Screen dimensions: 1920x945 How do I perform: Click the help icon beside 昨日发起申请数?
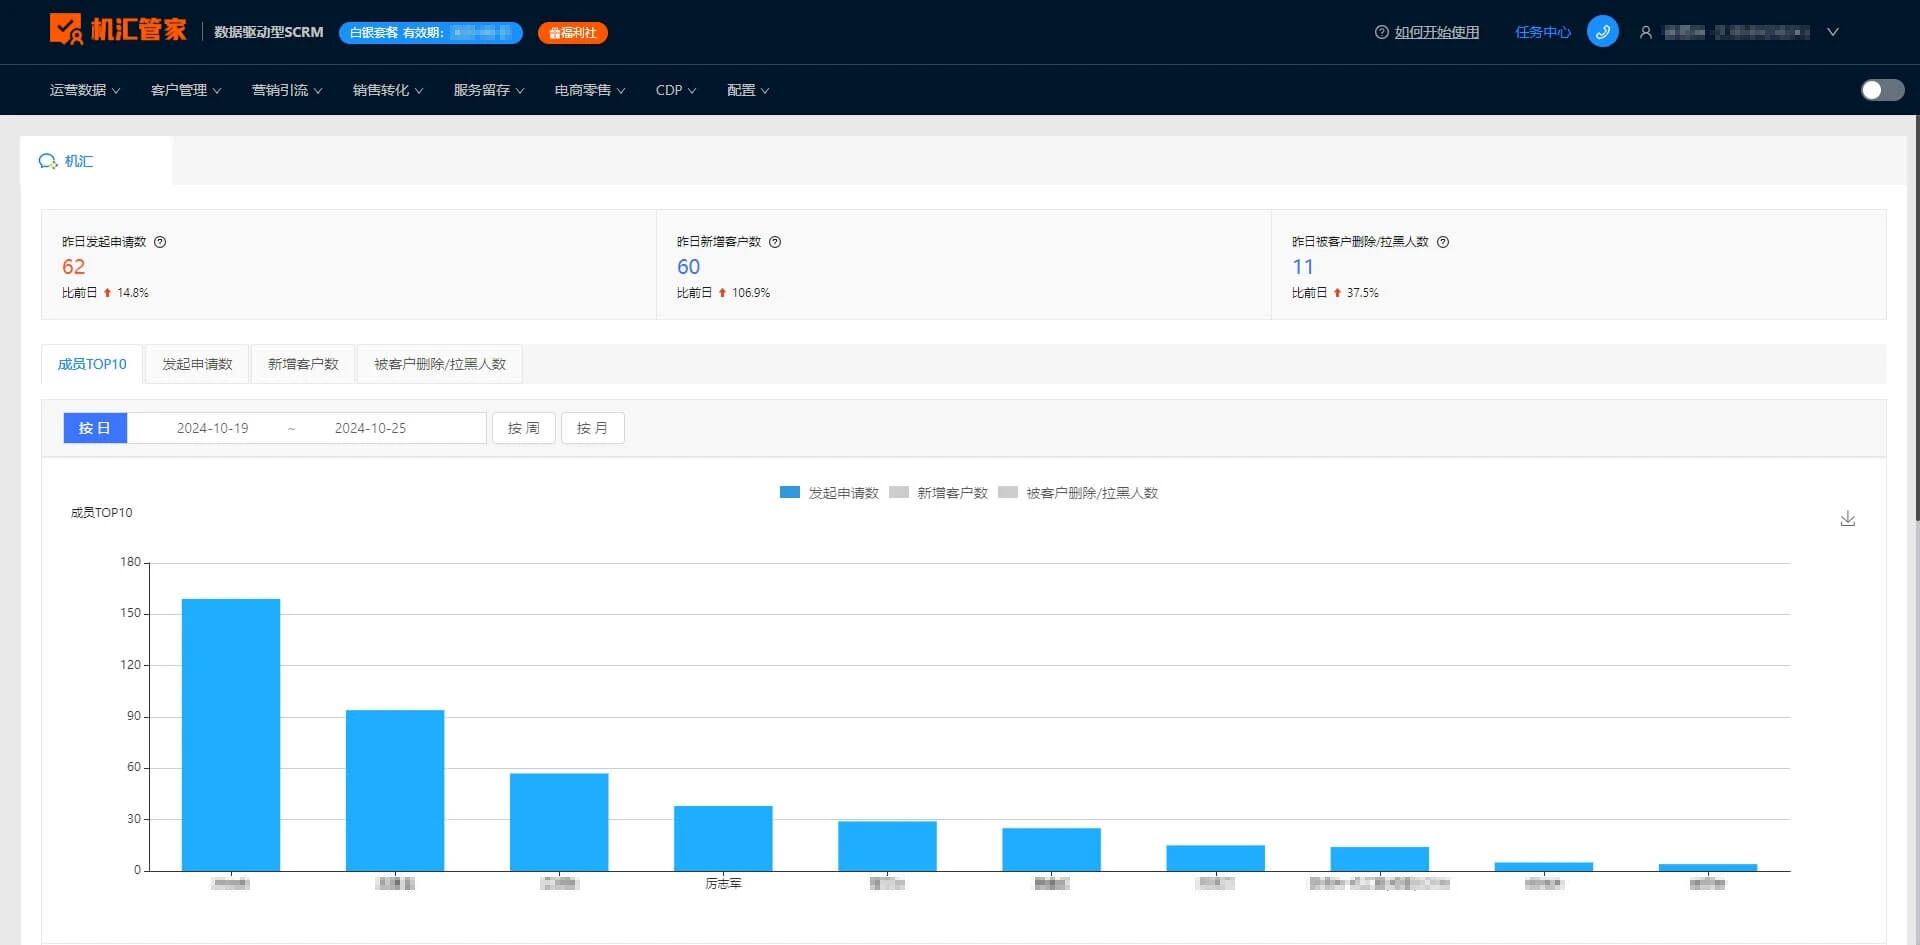point(160,242)
